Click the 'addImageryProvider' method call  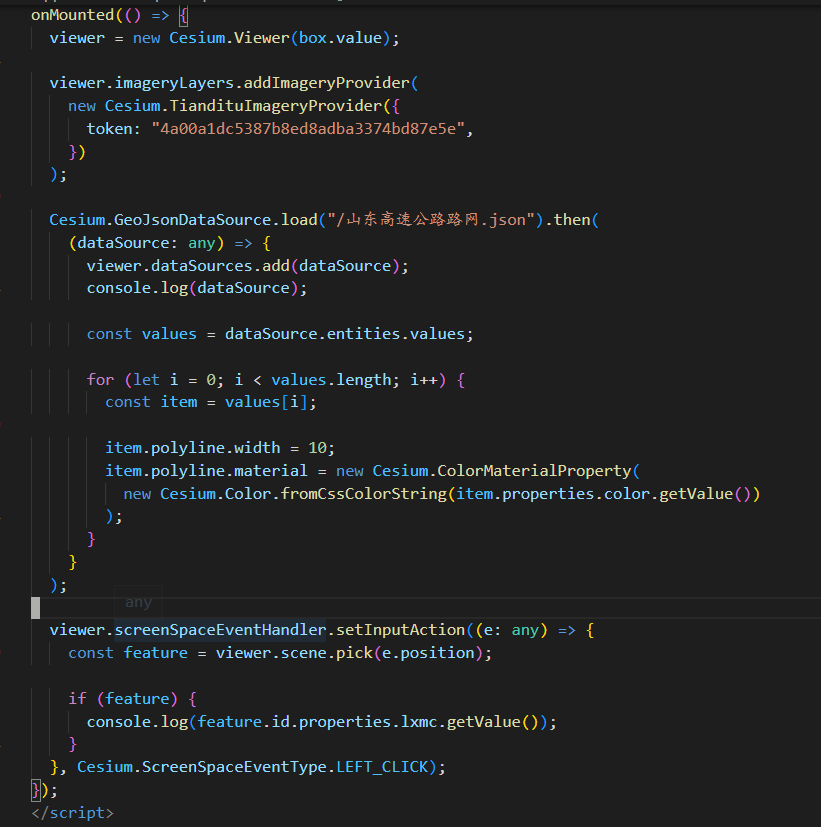326,83
